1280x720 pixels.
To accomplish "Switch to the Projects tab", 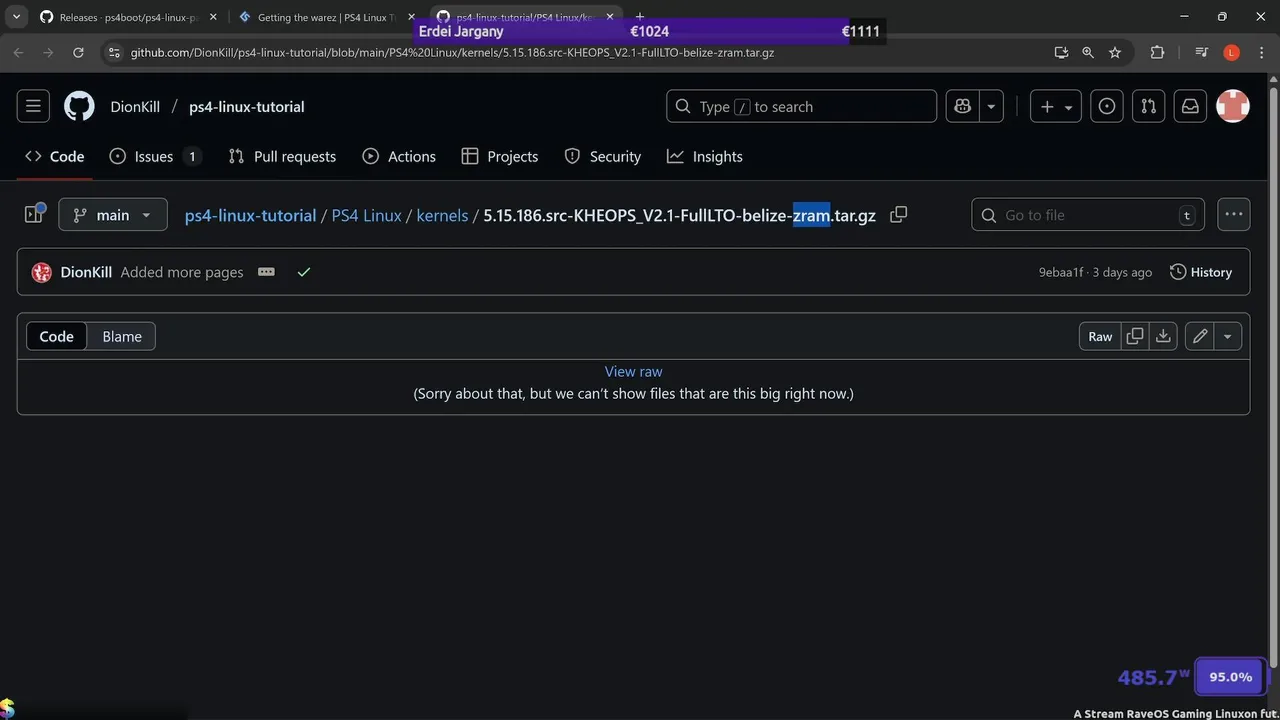I will 500,156.
